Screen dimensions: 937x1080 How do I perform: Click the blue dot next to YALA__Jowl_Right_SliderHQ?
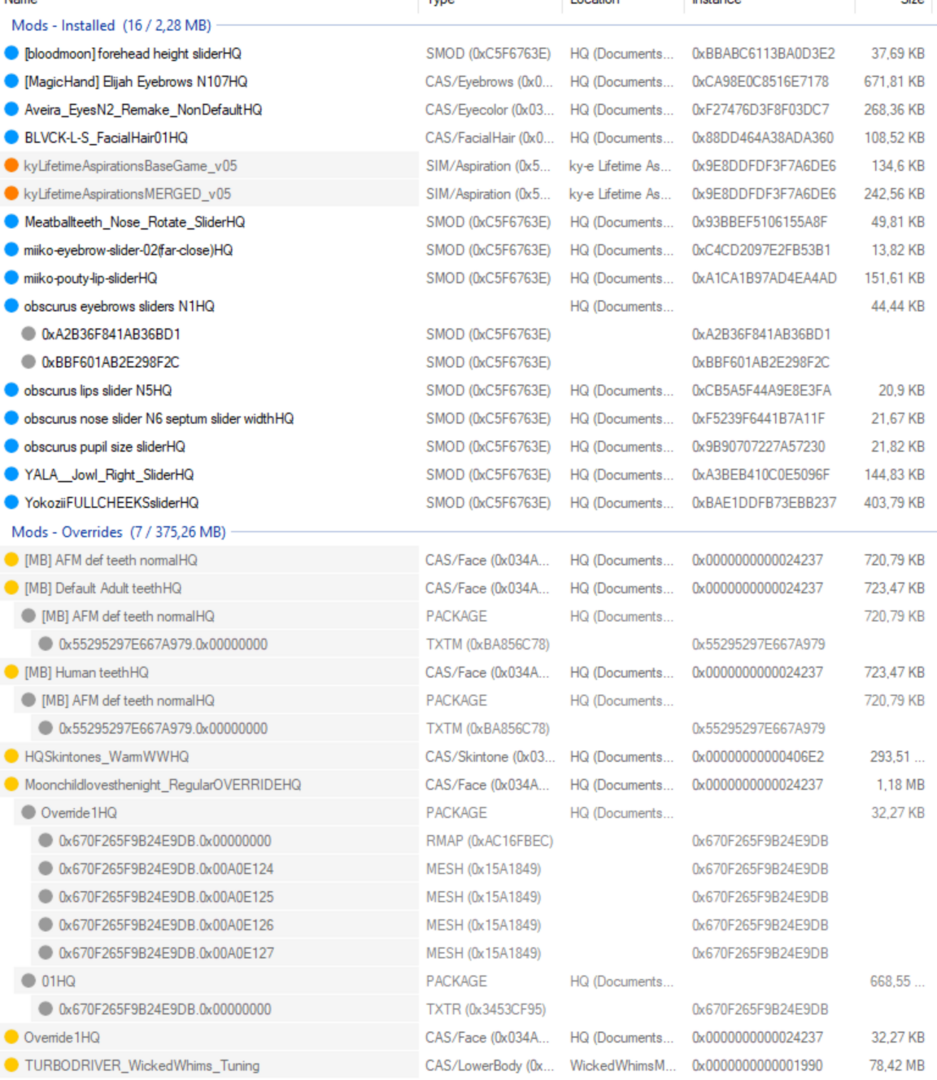click(11, 475)
